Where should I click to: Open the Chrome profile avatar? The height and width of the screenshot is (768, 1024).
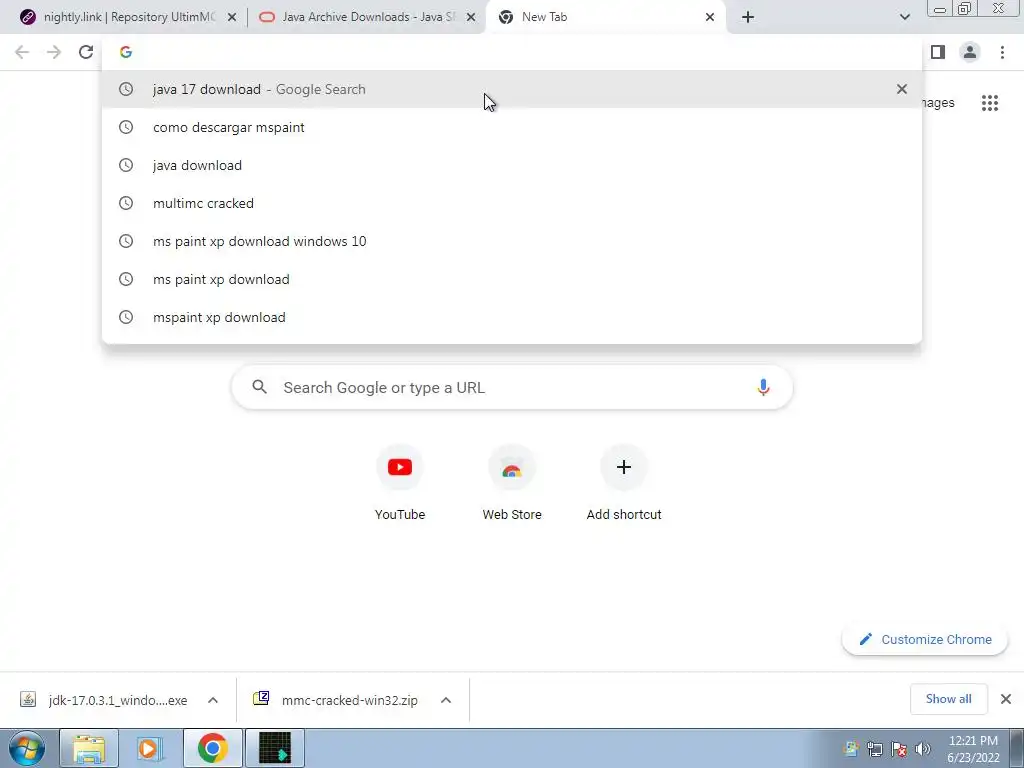click(x=970, y=52)
